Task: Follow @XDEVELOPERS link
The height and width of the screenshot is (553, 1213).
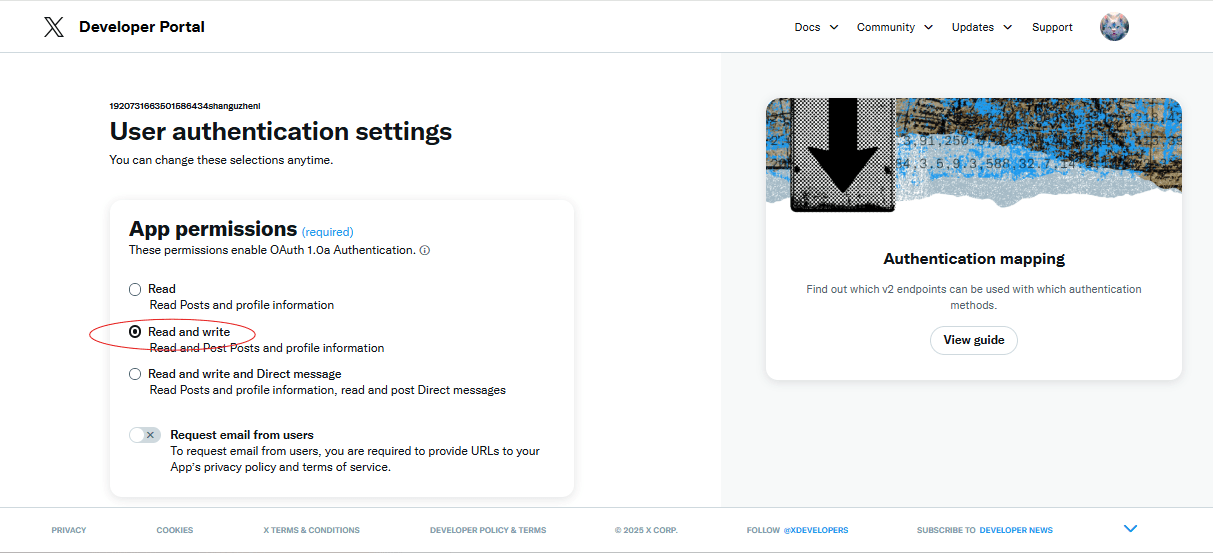Action: pyautogui.click(x=815, y=530)
